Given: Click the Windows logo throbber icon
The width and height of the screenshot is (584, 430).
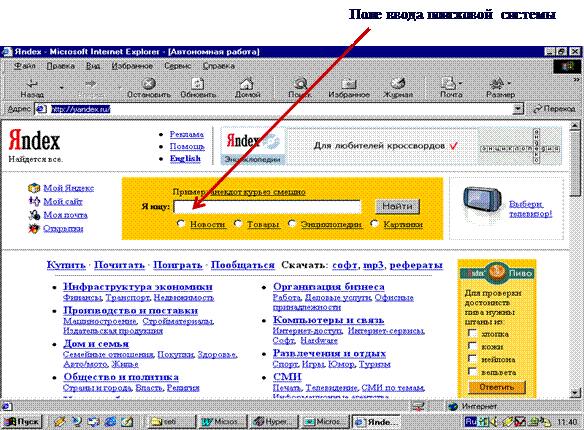Looking at the screenshot, I should pos(567,67).
